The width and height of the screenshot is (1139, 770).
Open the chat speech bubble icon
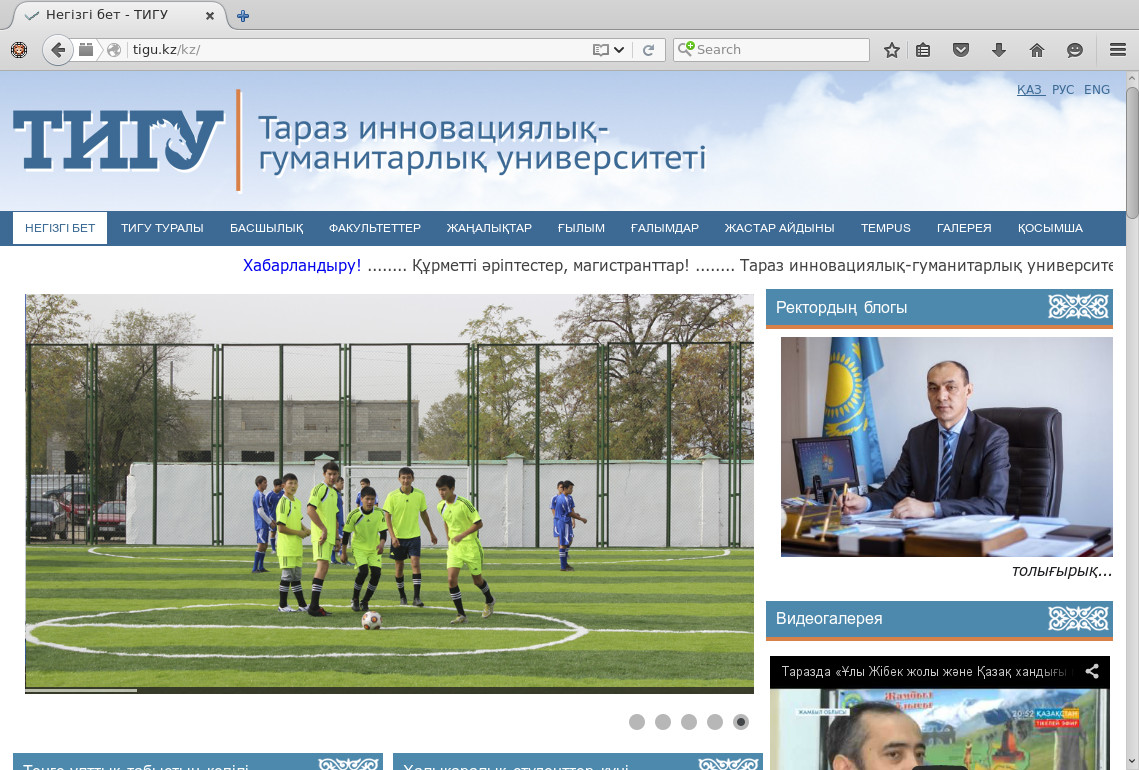click(x=1074, y=49)
